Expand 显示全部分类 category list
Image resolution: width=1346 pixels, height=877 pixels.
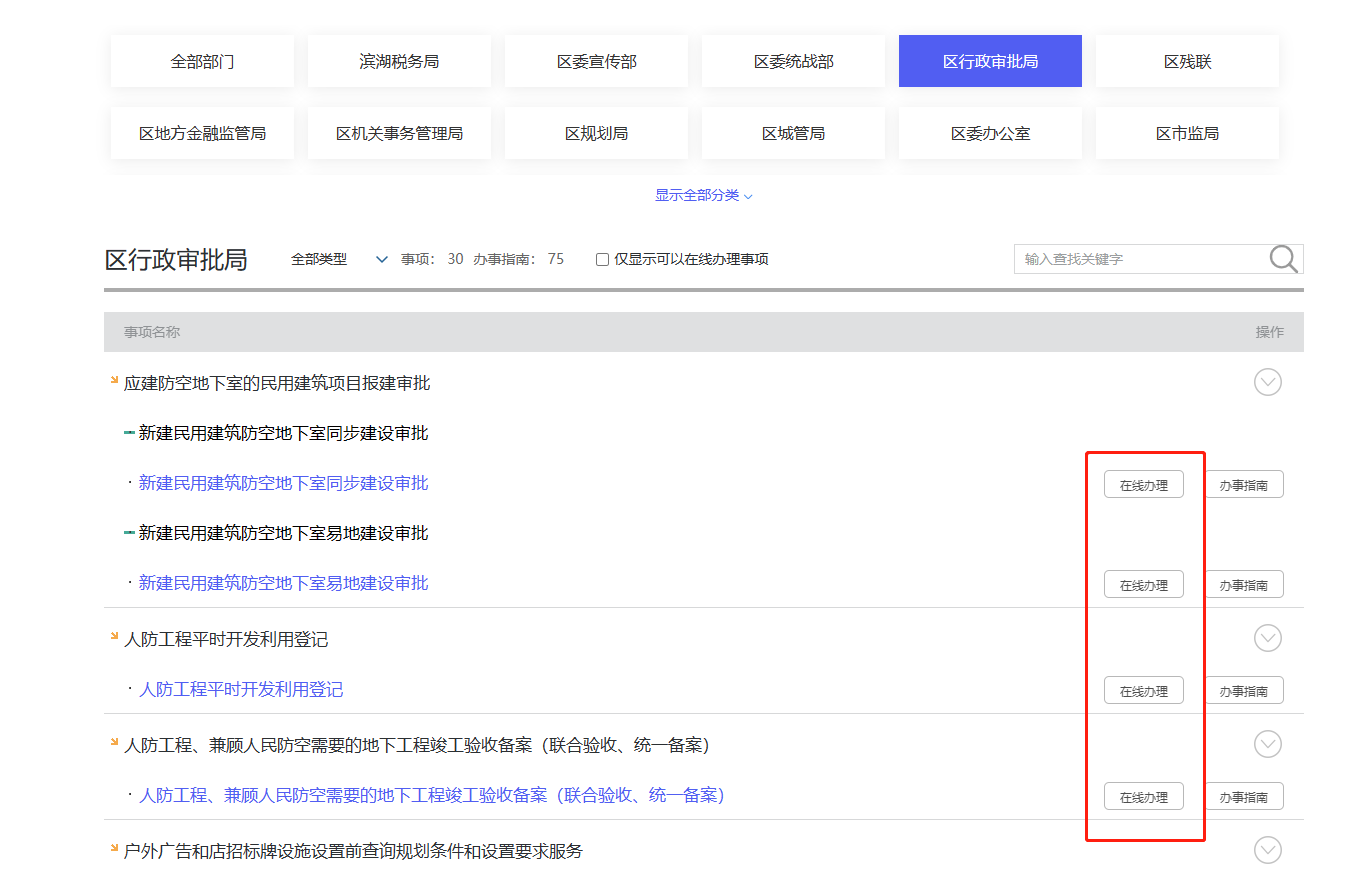tap(703, 196)
